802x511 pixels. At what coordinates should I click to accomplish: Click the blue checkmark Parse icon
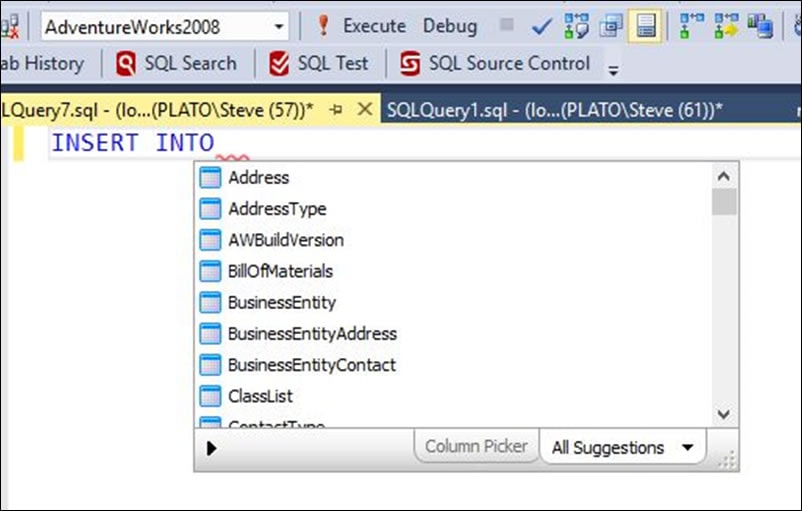click(x=541, y=26)
